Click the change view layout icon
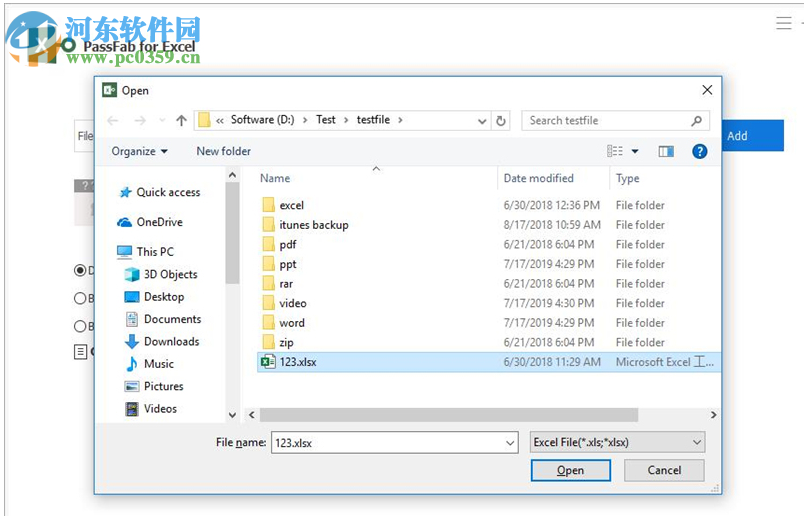804x516 pixels. (x=615, y=151)
